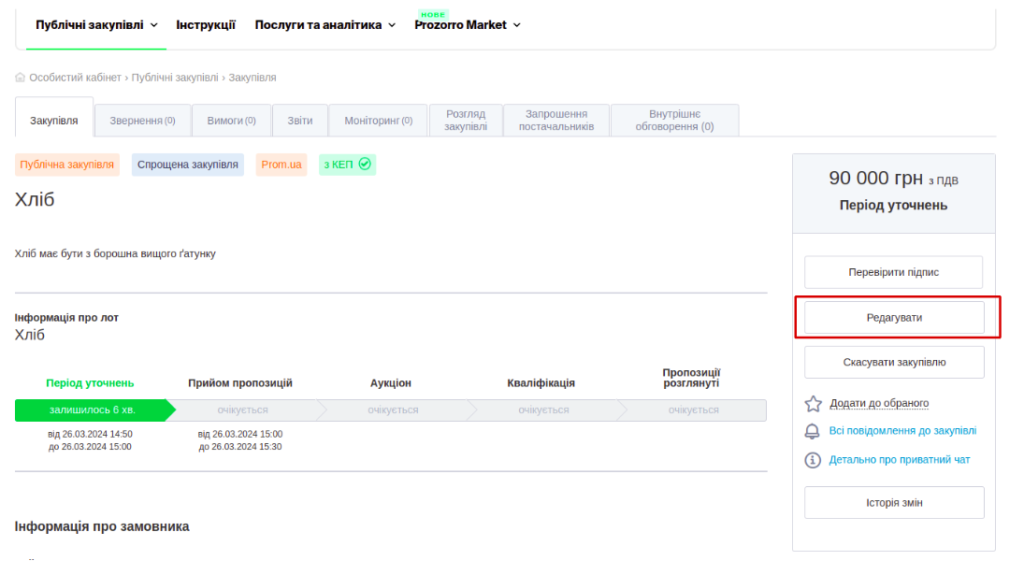Click the star icon for favorites
This screenshot has height=575, width=1024.
pyautogui.click(x=813, y=404)
